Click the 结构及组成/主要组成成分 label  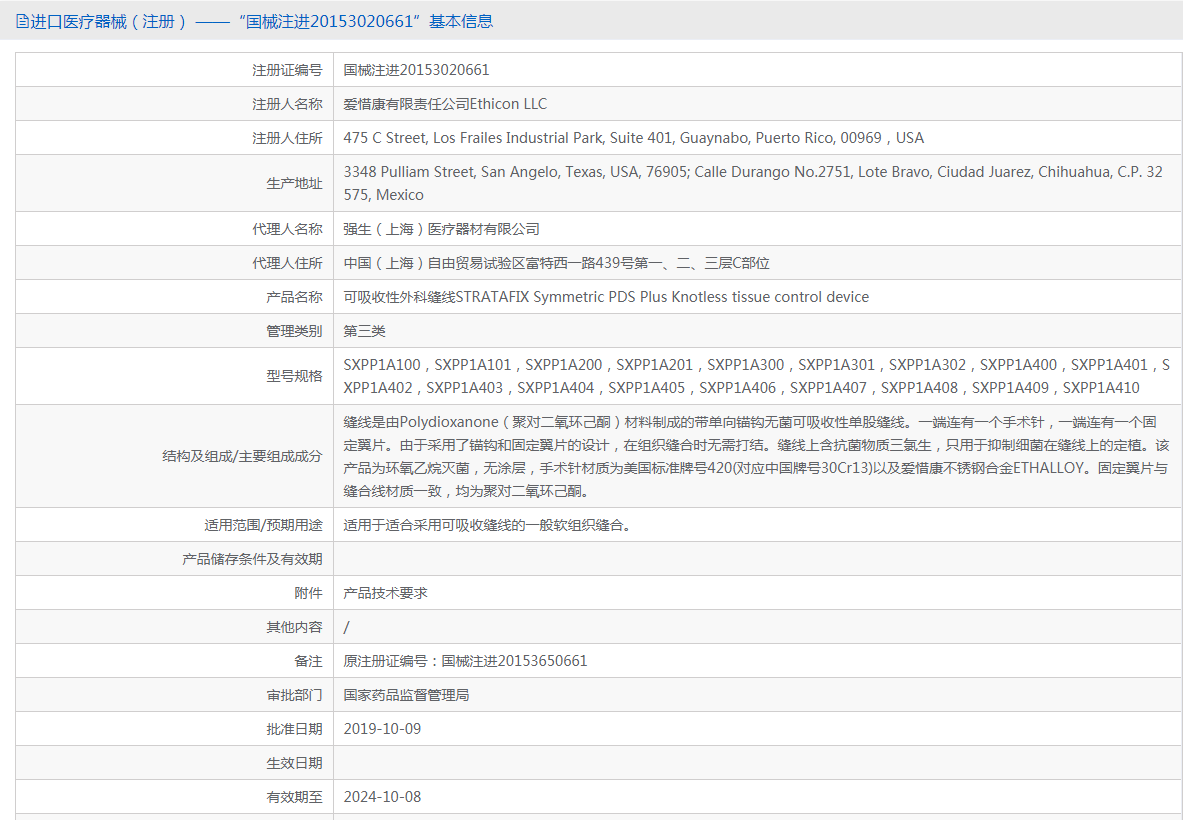tap(242, 456)
